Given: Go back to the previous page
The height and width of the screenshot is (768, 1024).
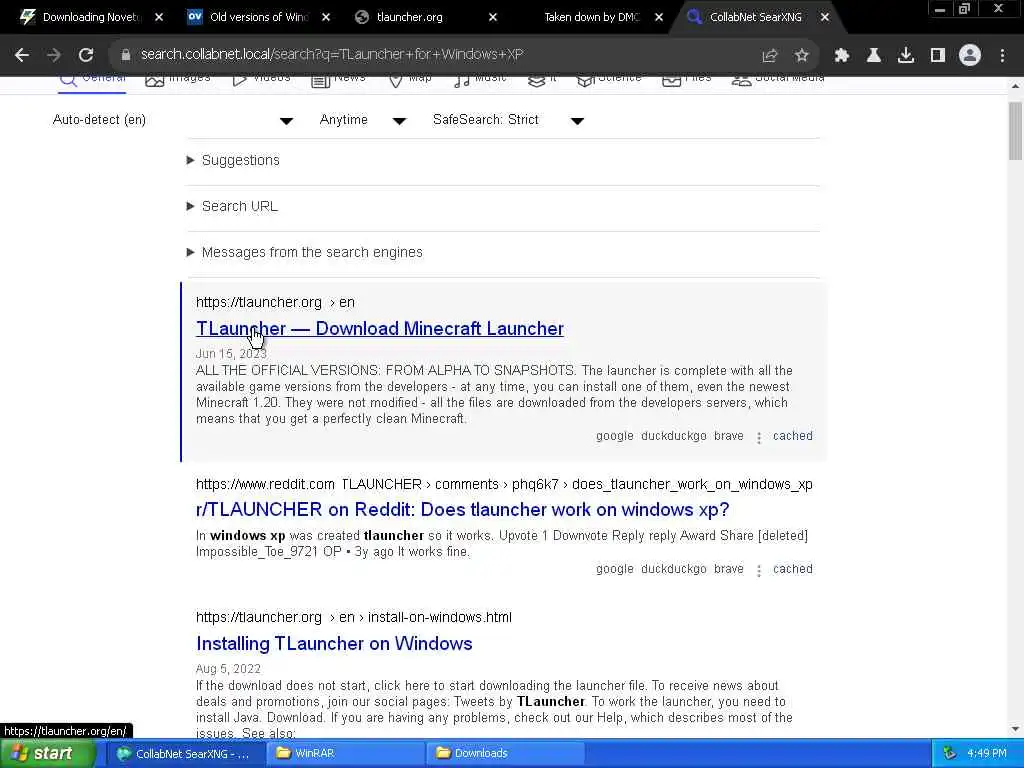Looking at the screenshot, I should click(22, 55).
